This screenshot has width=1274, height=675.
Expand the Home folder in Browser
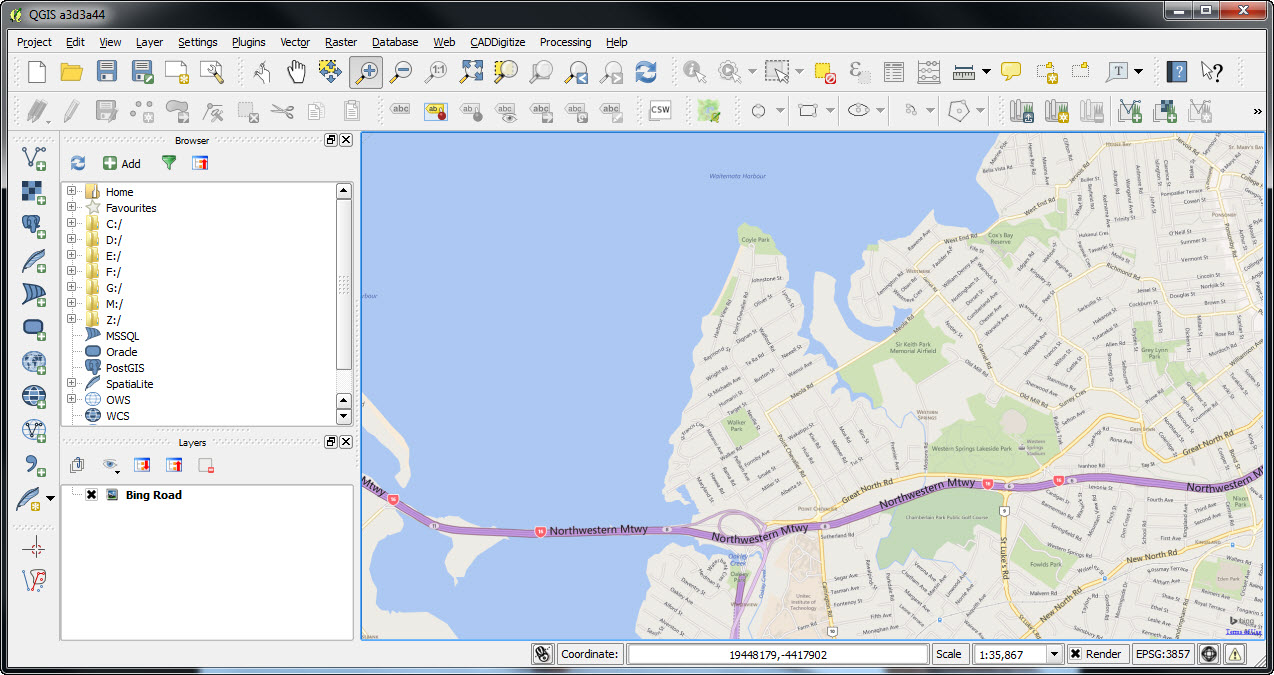(x=72, y=192)
